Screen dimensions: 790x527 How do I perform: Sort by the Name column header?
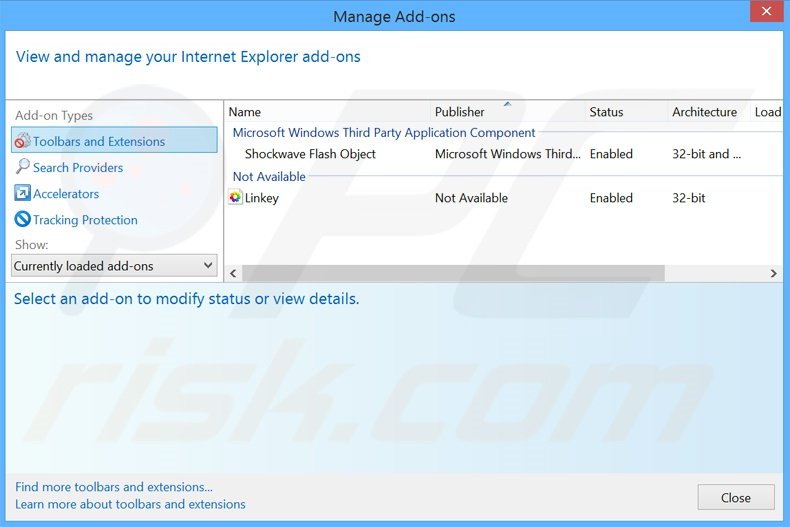click(245, 112)
